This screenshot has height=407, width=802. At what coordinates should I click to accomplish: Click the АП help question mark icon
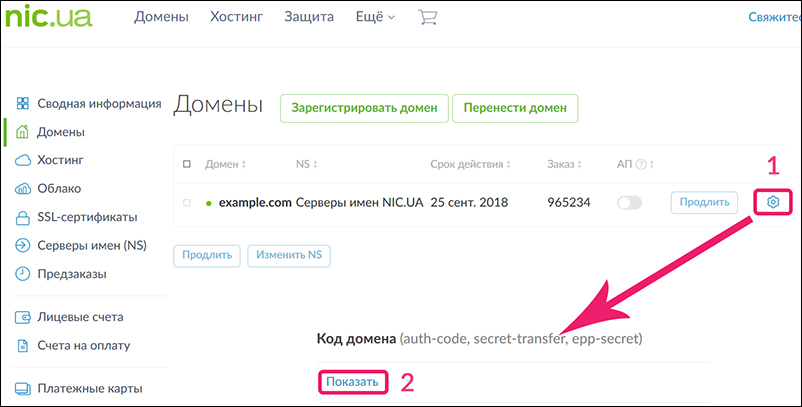pyautogui.click(x=641, y=164)
